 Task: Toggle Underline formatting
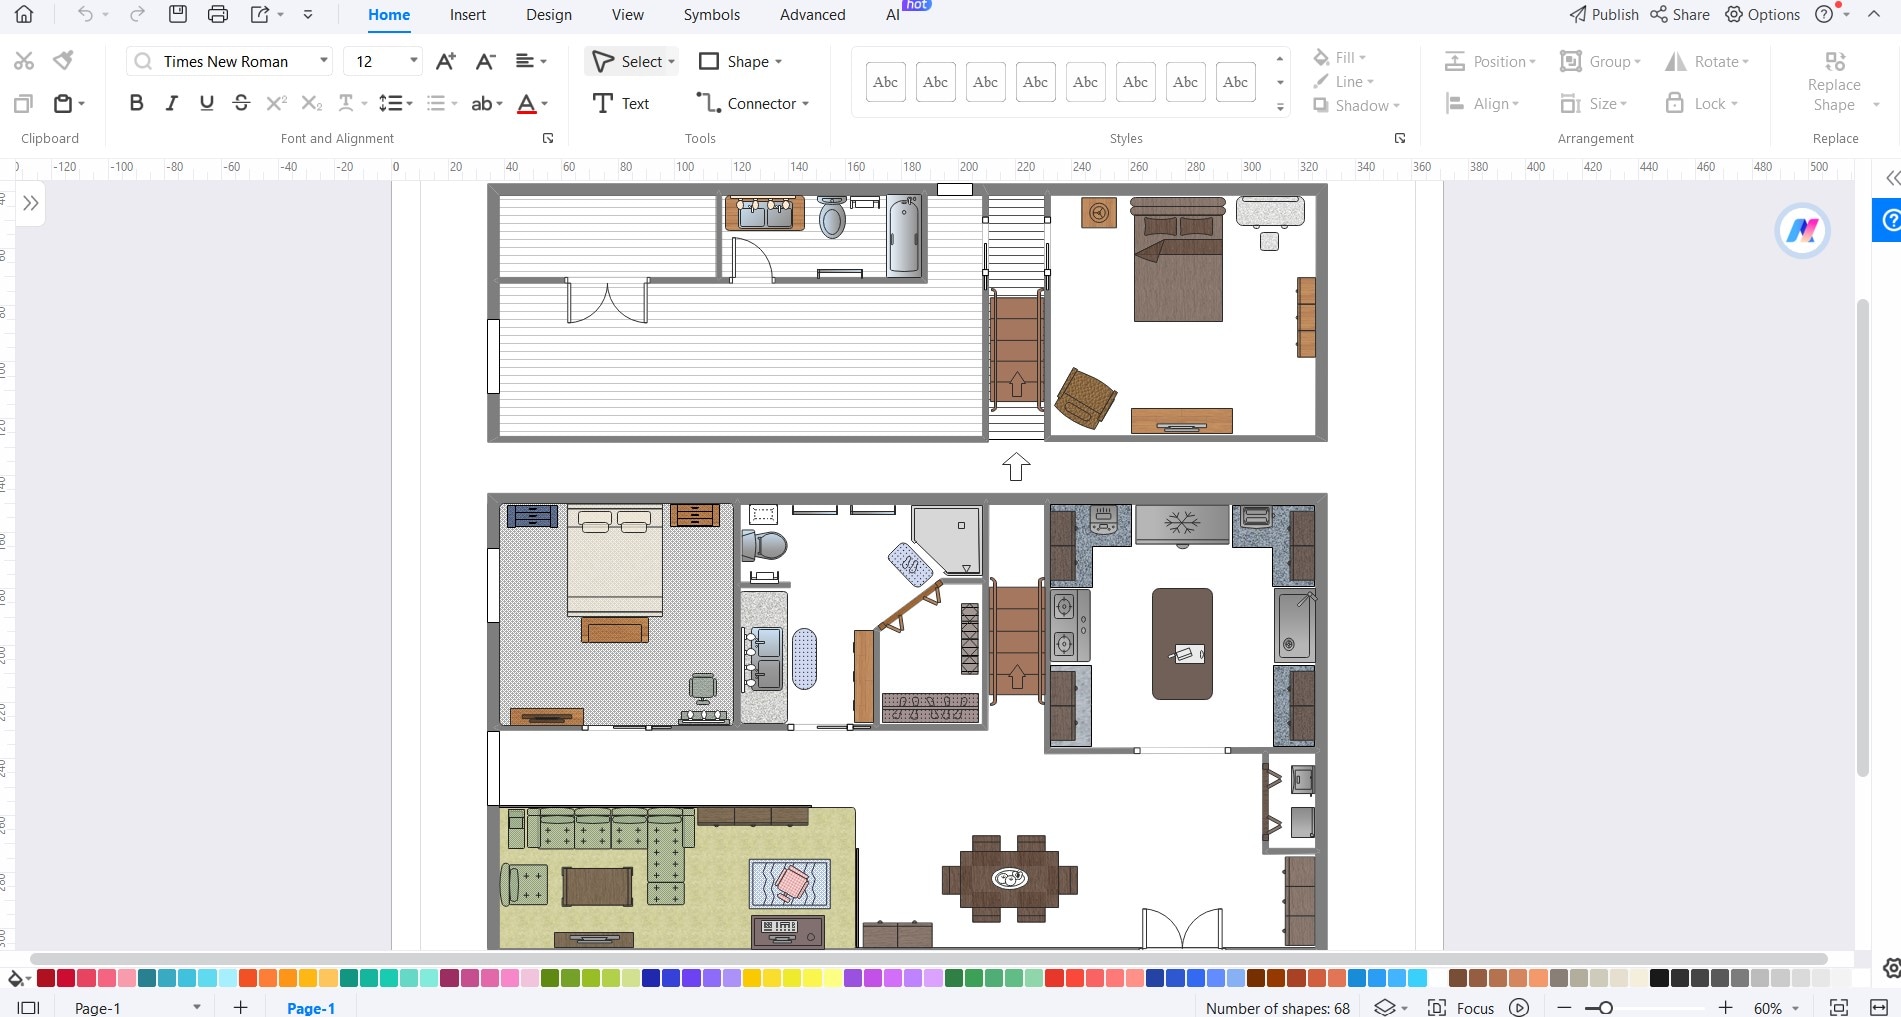click(207, 103)
